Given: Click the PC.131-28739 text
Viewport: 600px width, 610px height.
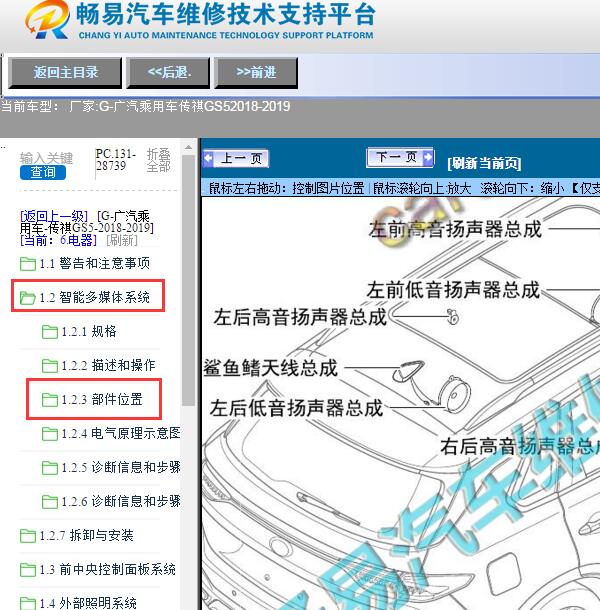Looking at the screenshot, I should pyautogui.click(x=116, y=160).
